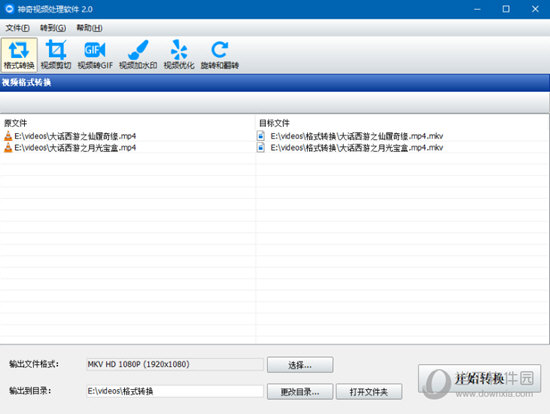Click the VLC cone icon of 月光宝盒.mp4
550x414 pixels.
click(8, 148)
